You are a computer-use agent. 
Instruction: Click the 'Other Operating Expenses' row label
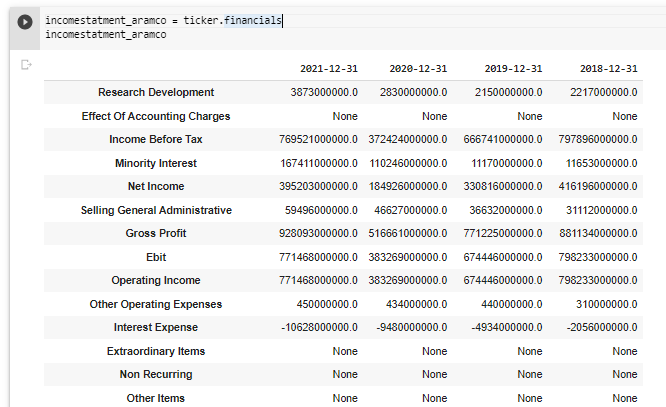pyautogui.click(x=156, y=304)
